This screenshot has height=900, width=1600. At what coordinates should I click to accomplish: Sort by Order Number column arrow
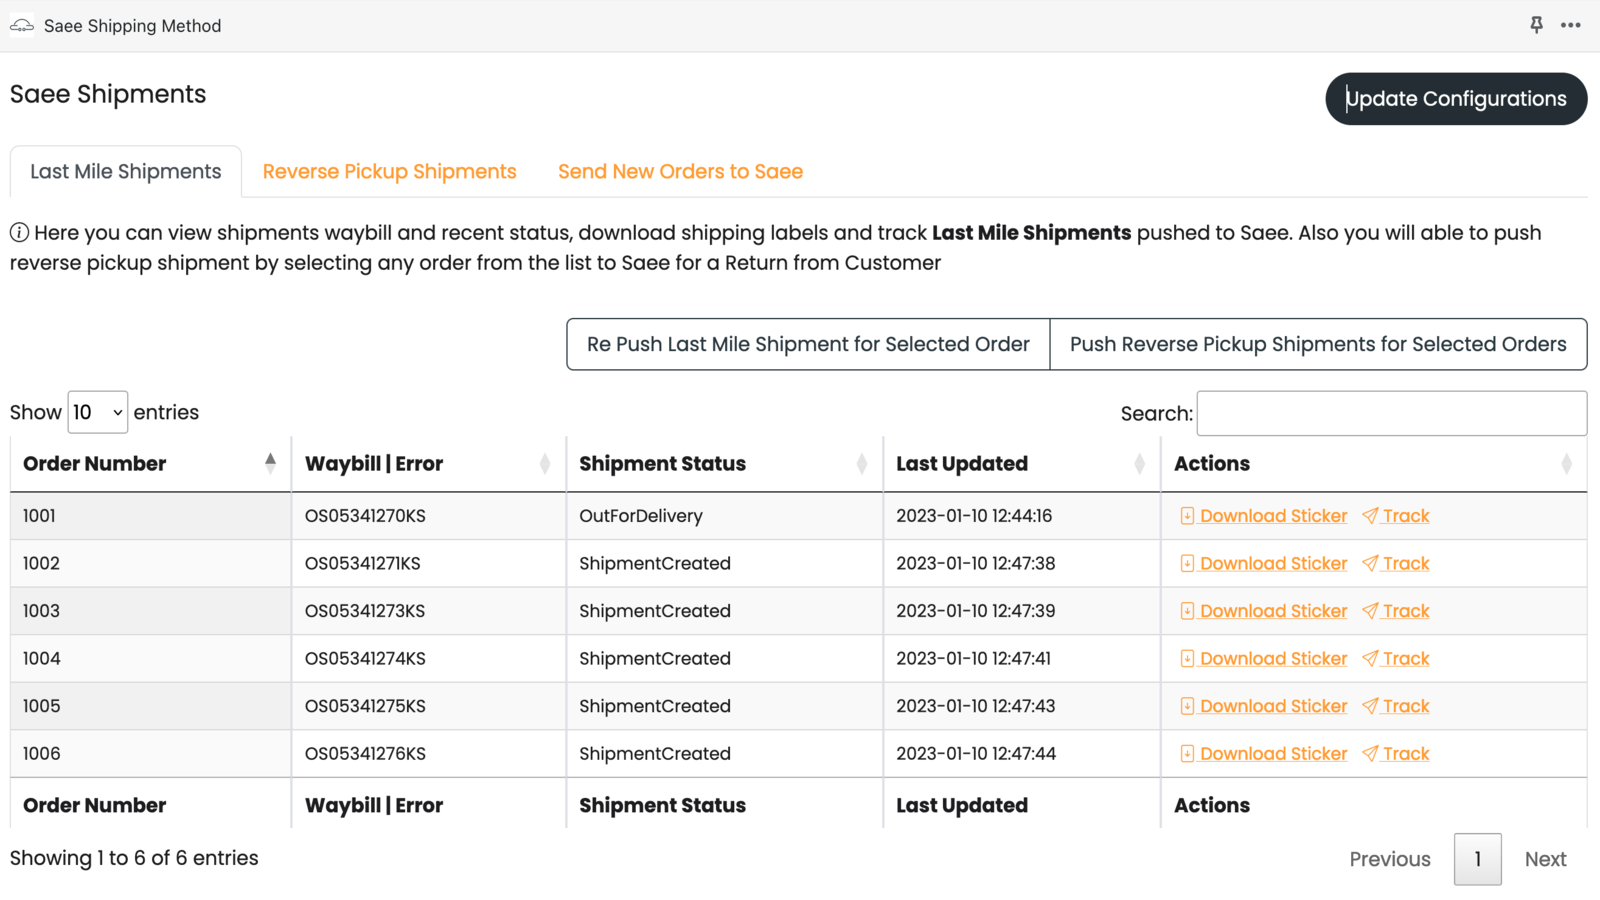point(270,463)
